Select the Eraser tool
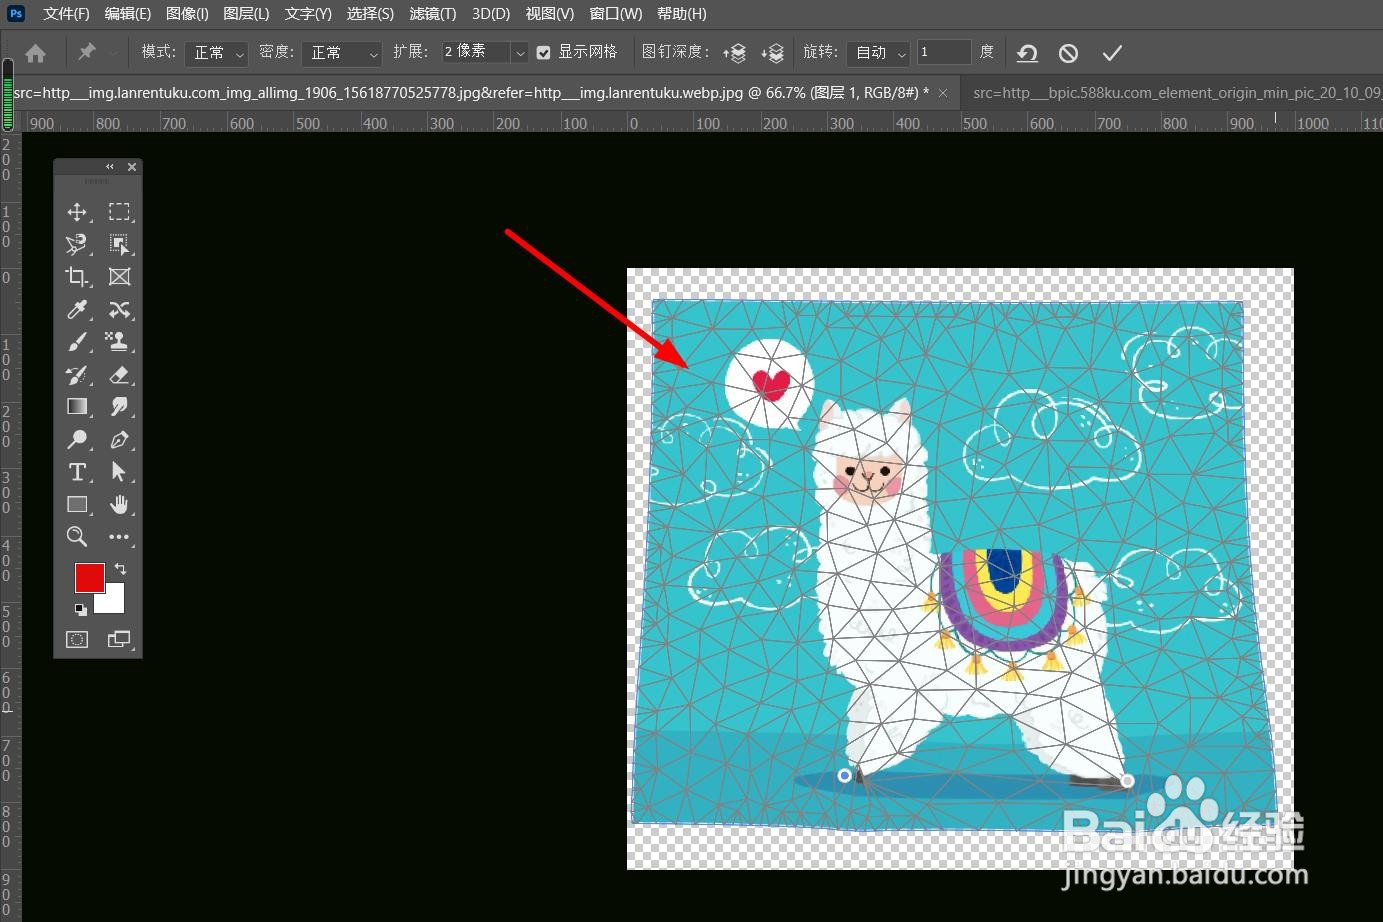 (x=119, y=375)
